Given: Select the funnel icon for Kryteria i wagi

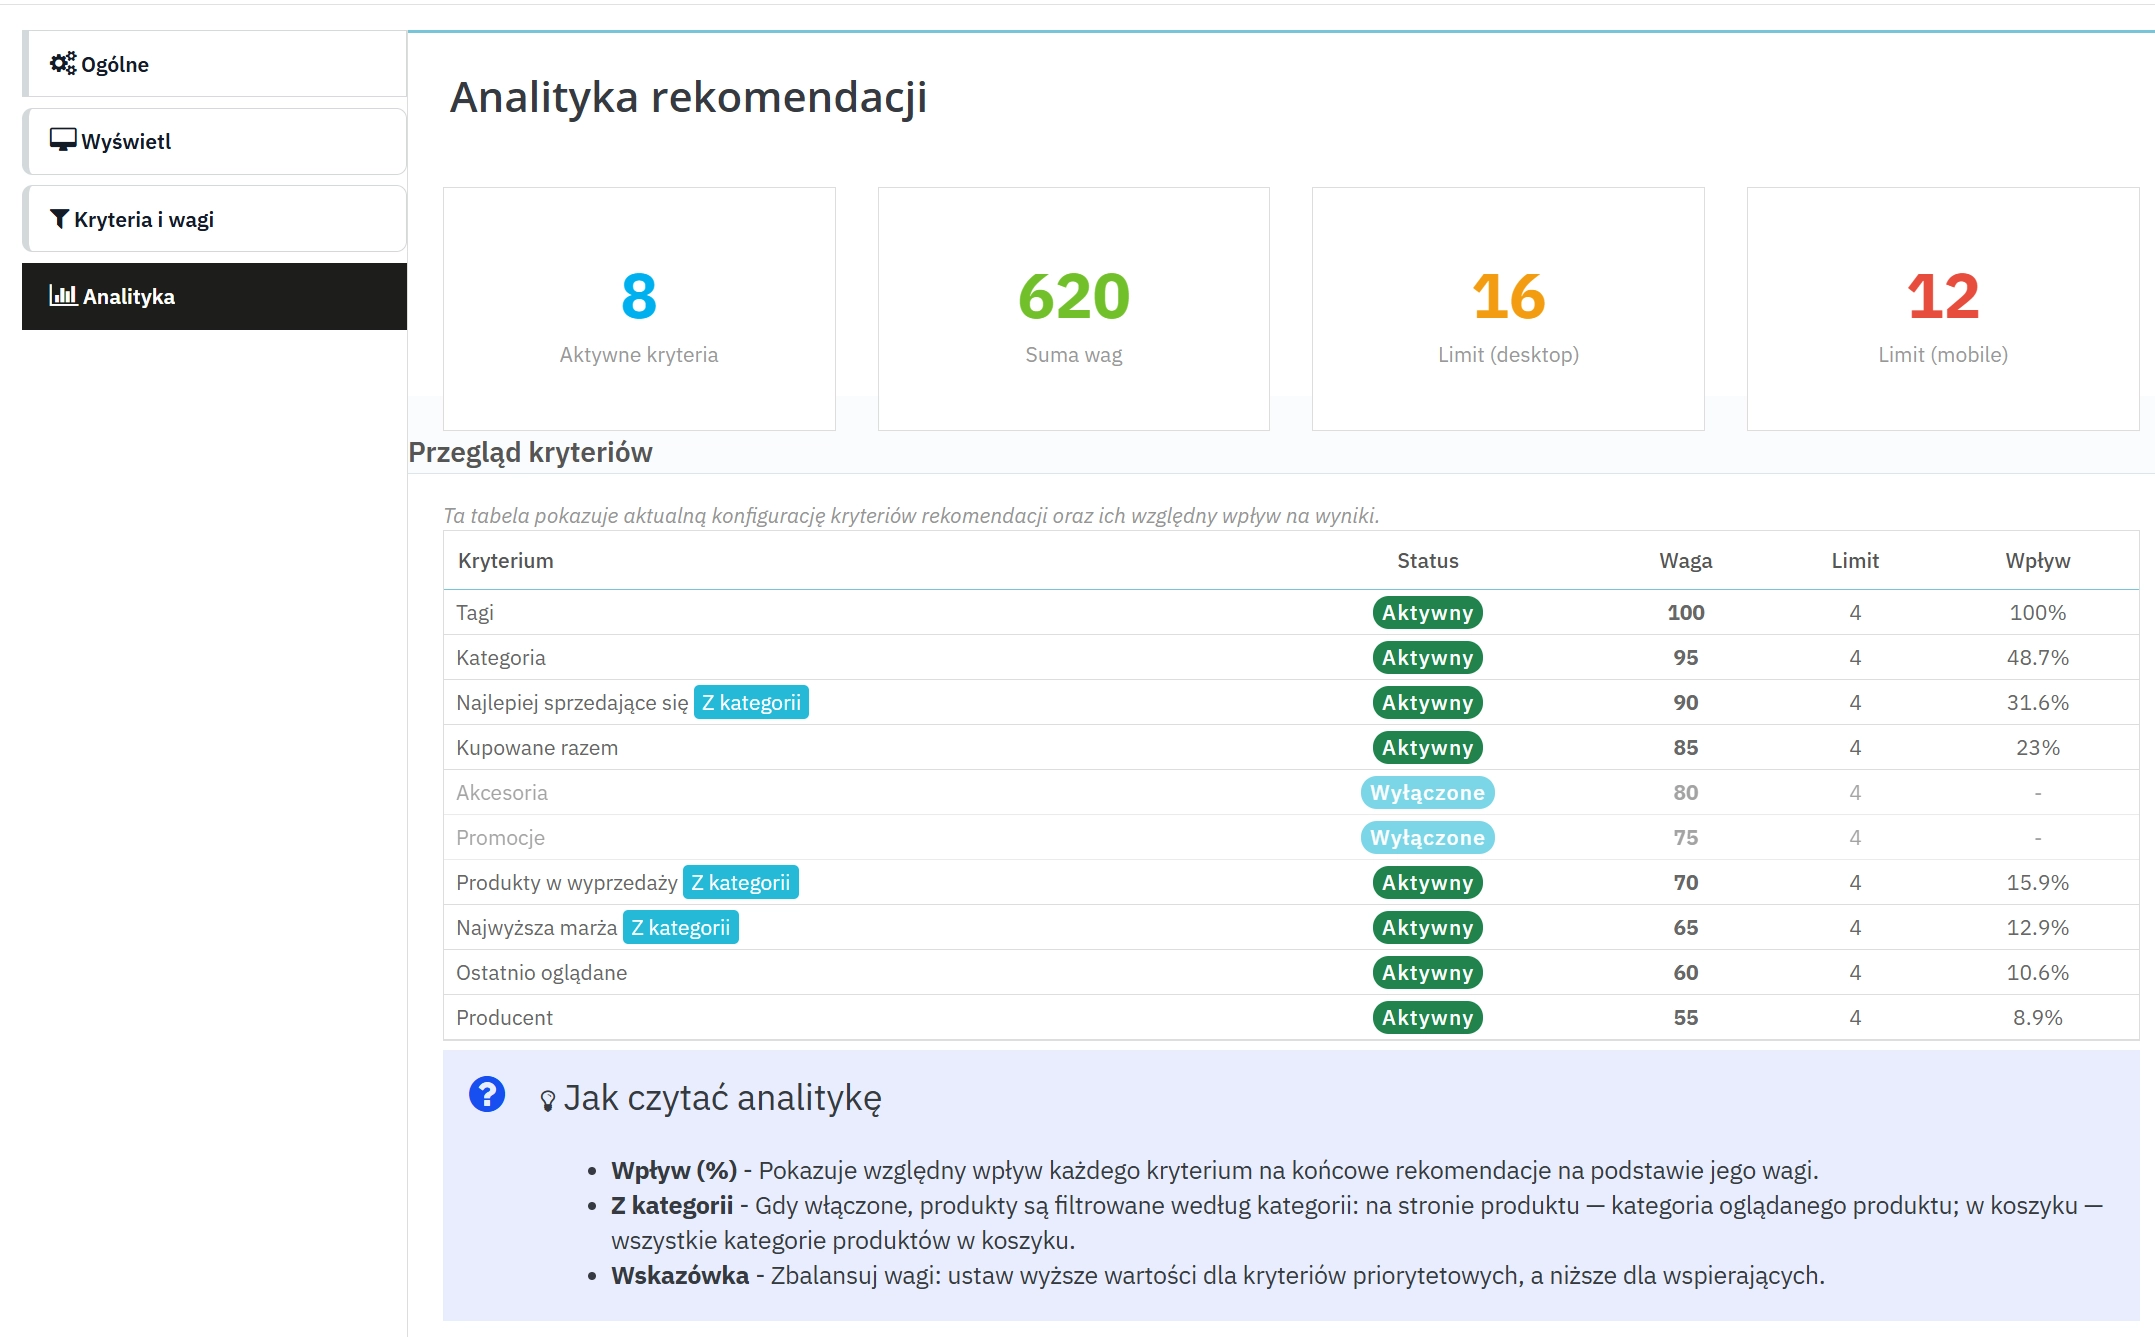Looking at the screenshot, I should [59, 217].
